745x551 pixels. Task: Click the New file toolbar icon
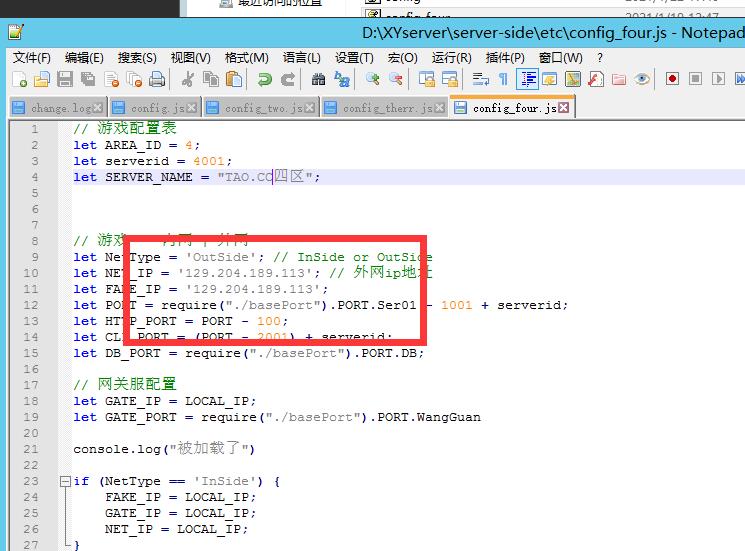click(x=19, y=79)
